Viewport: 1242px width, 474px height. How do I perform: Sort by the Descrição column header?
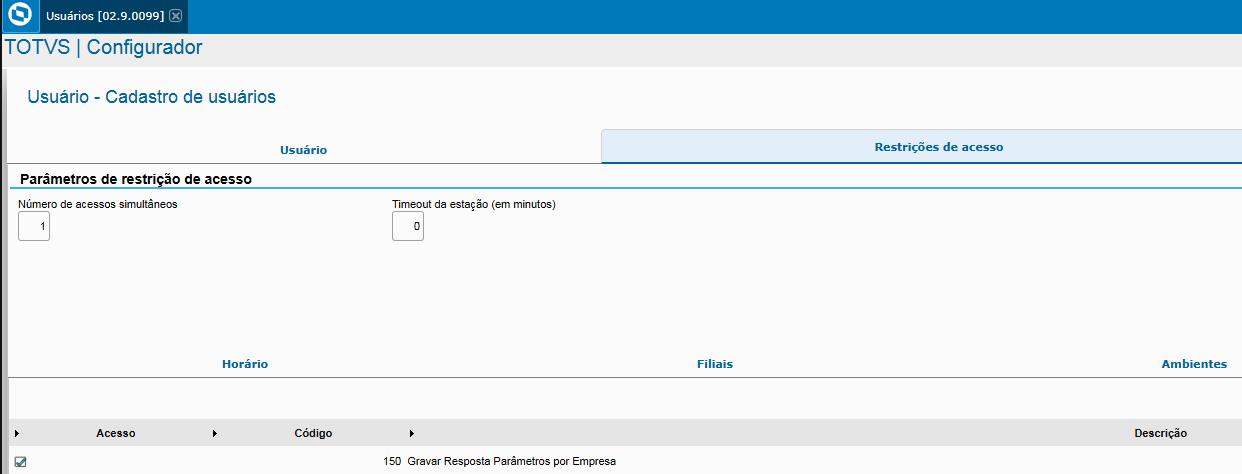[x=1160, y=434]
